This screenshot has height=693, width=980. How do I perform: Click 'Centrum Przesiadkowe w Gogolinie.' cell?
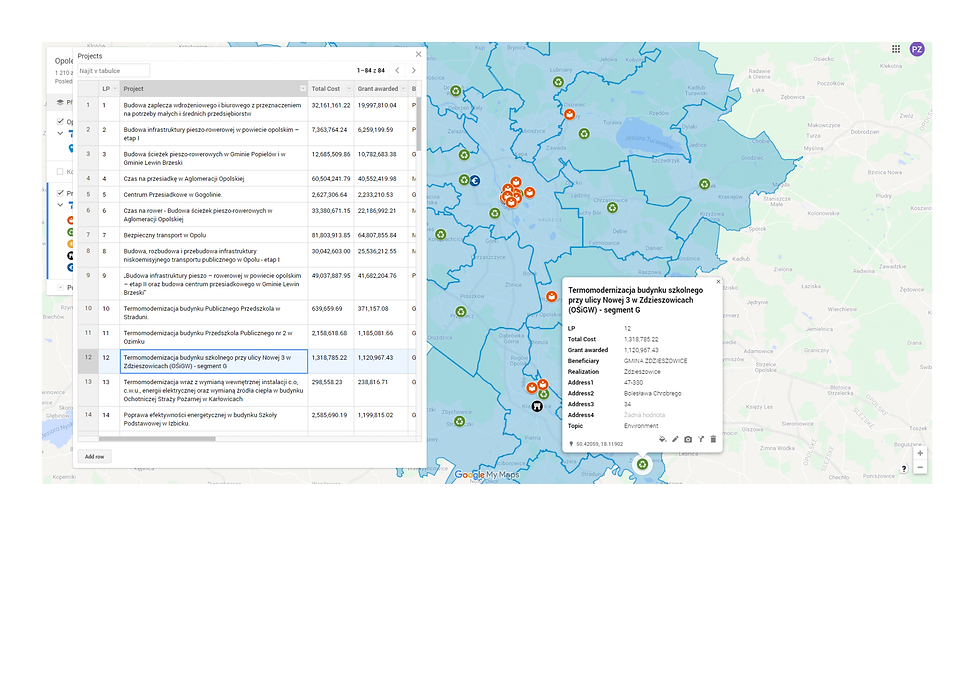click(214, 195)
